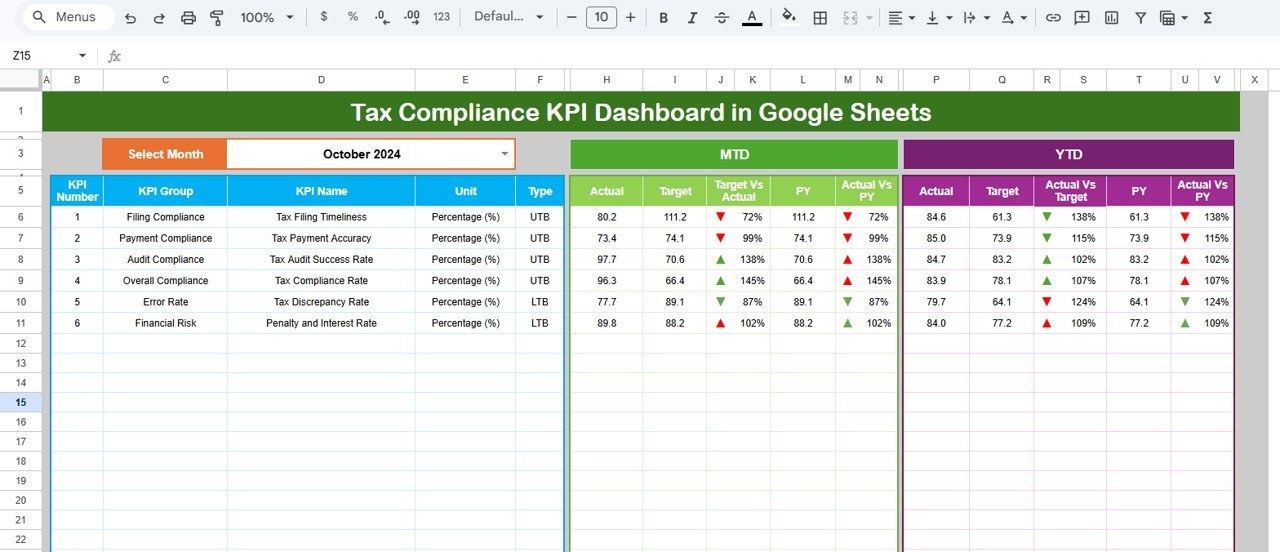Click the YTD Actual value 84.6

(x=936, y=217)
